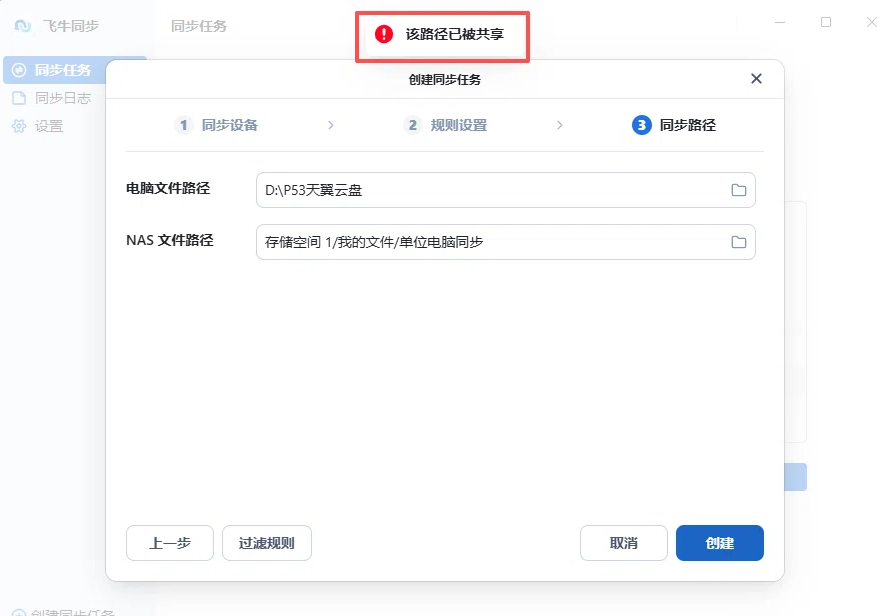Open 同步任务 sidebar icon

(19, 70)
